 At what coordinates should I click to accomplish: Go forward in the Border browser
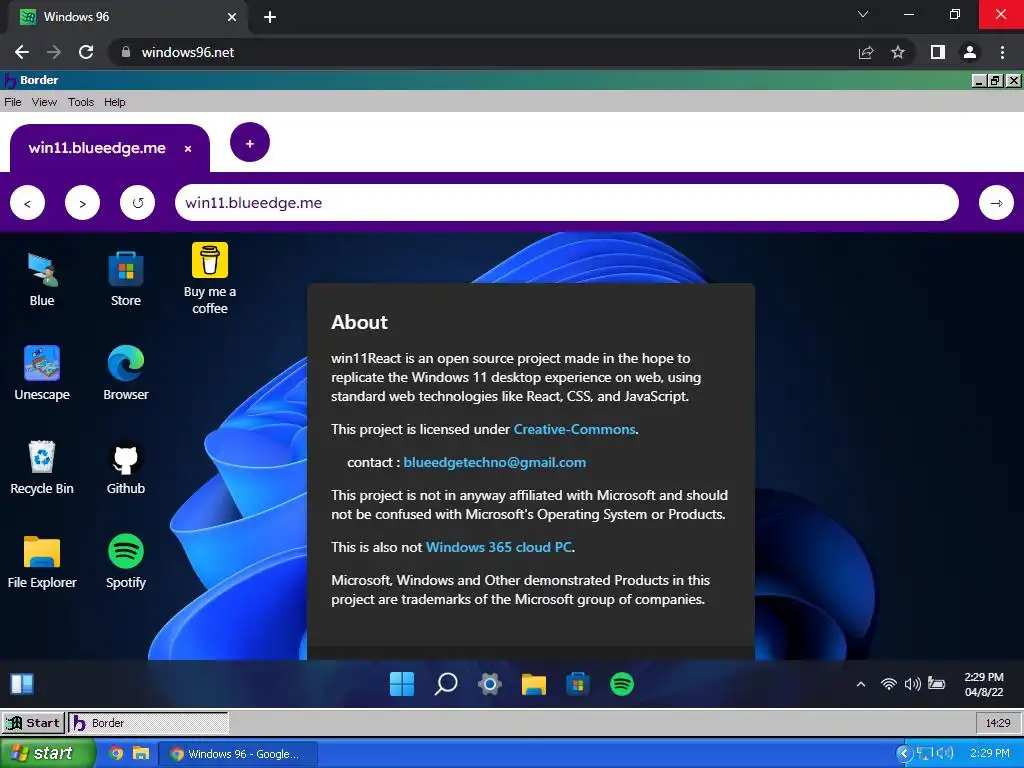pyautogui.click(x=82, y=203)
